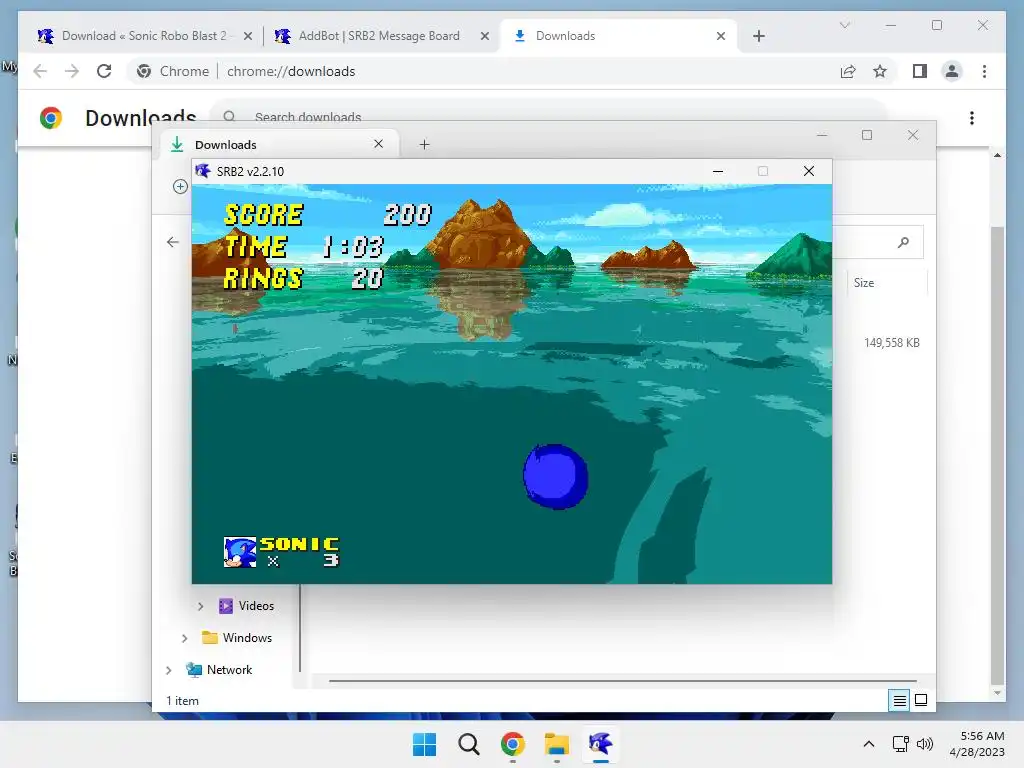Expand the Network tree node
The height and width of the screenshot is (768, 1024).
168,670
